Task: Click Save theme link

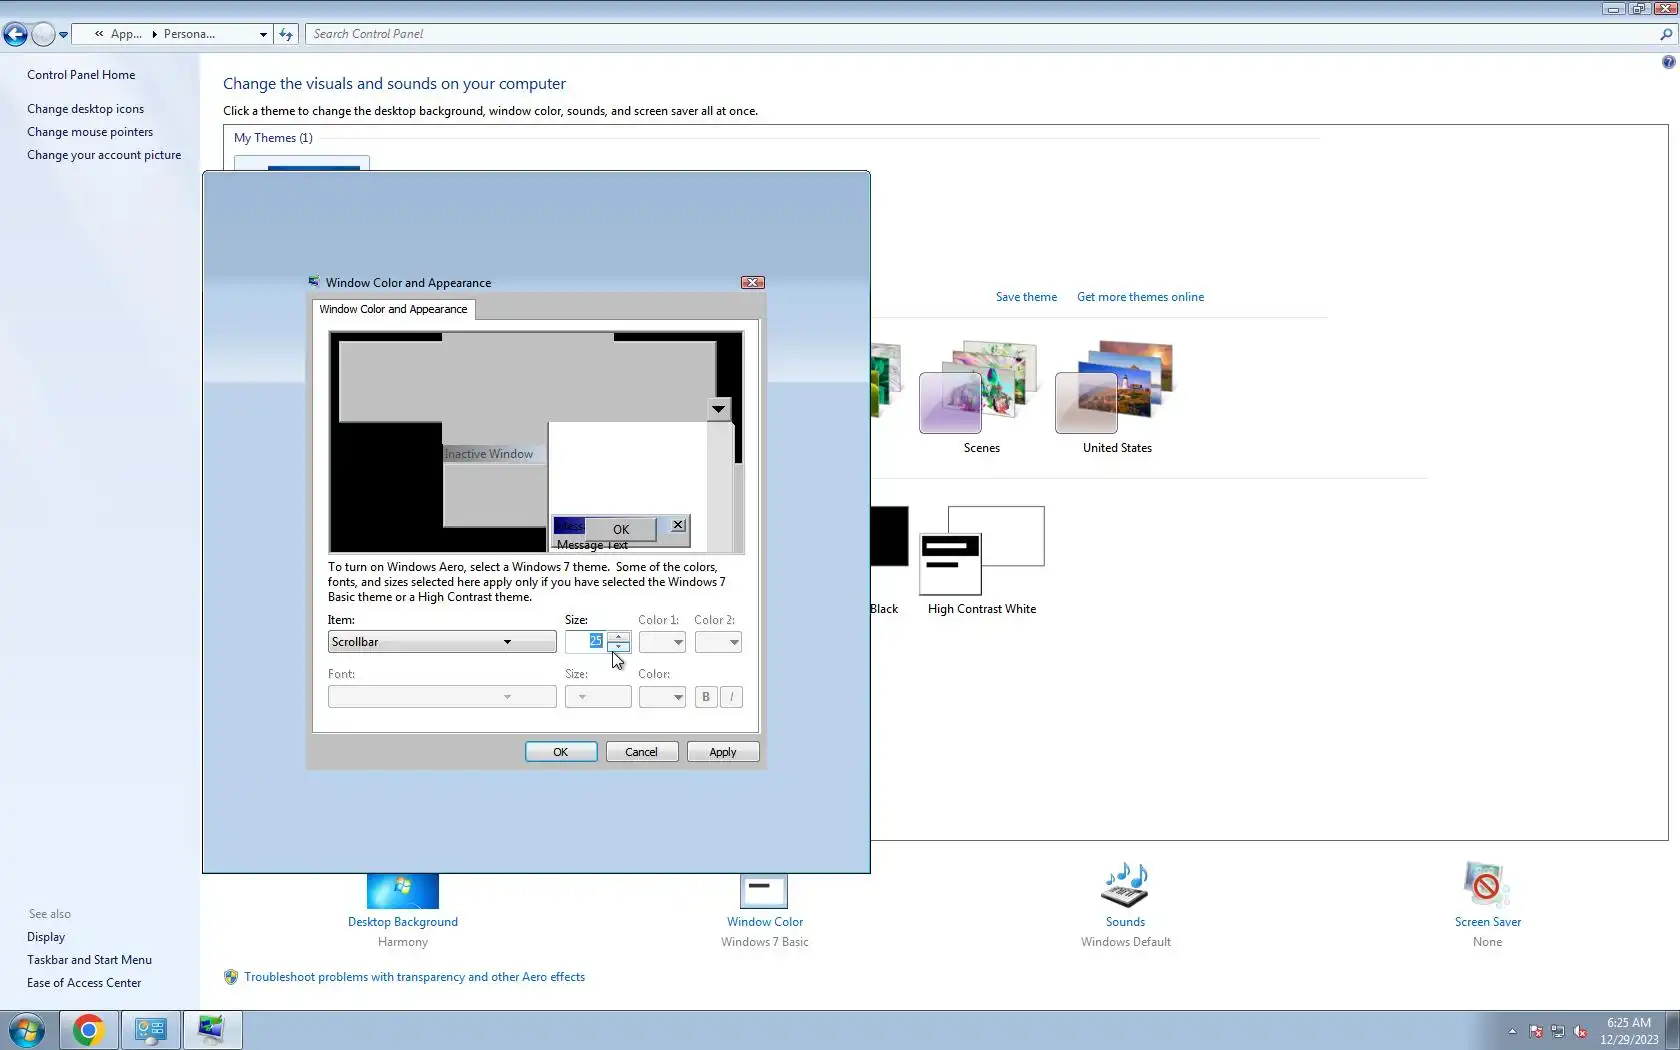Action: 1026,297
